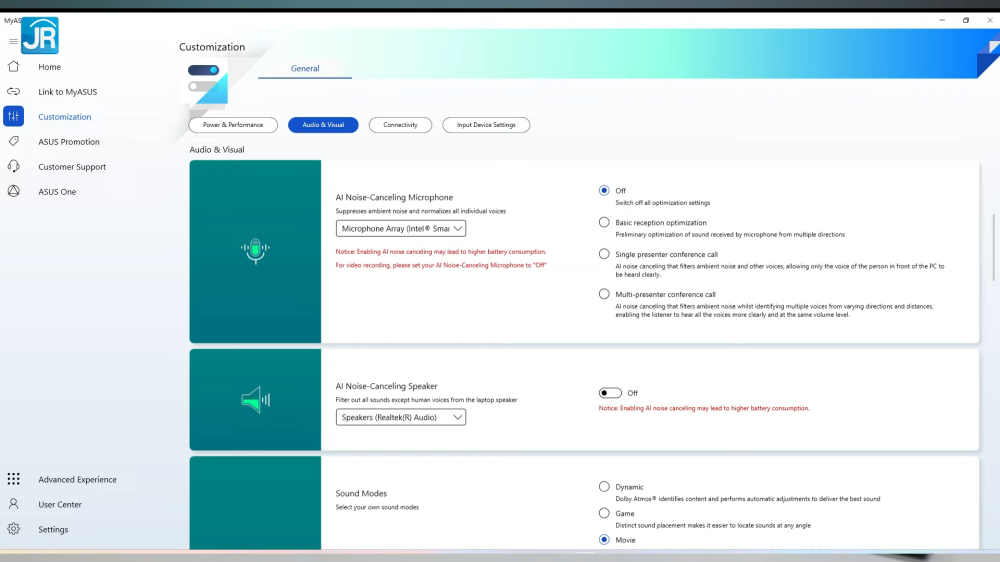Click the ASUS One icon

click(13, 191)
